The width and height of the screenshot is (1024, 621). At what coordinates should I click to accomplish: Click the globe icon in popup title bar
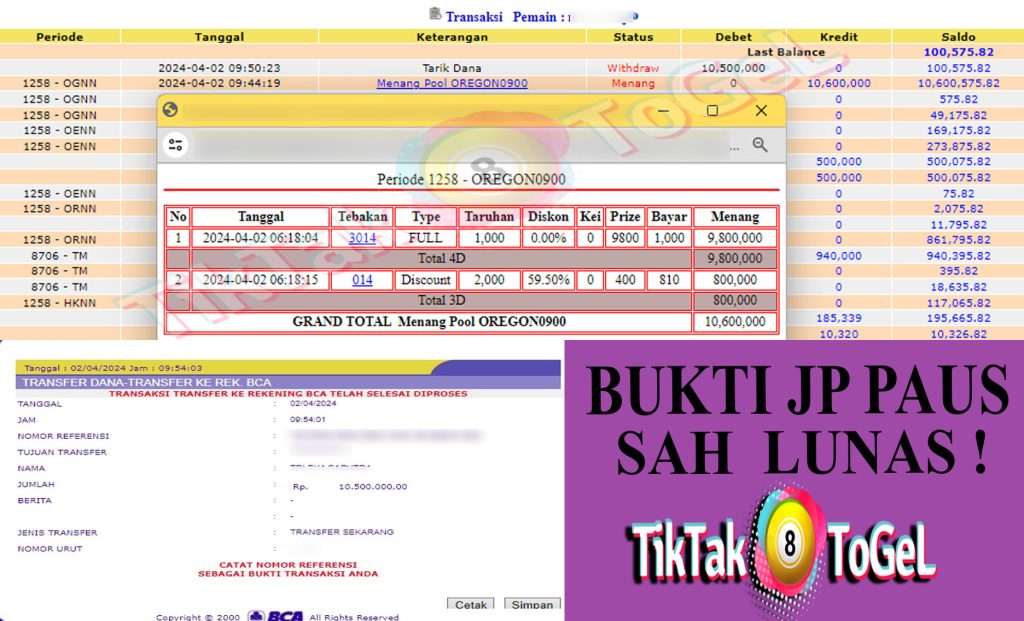coord(170,110)
